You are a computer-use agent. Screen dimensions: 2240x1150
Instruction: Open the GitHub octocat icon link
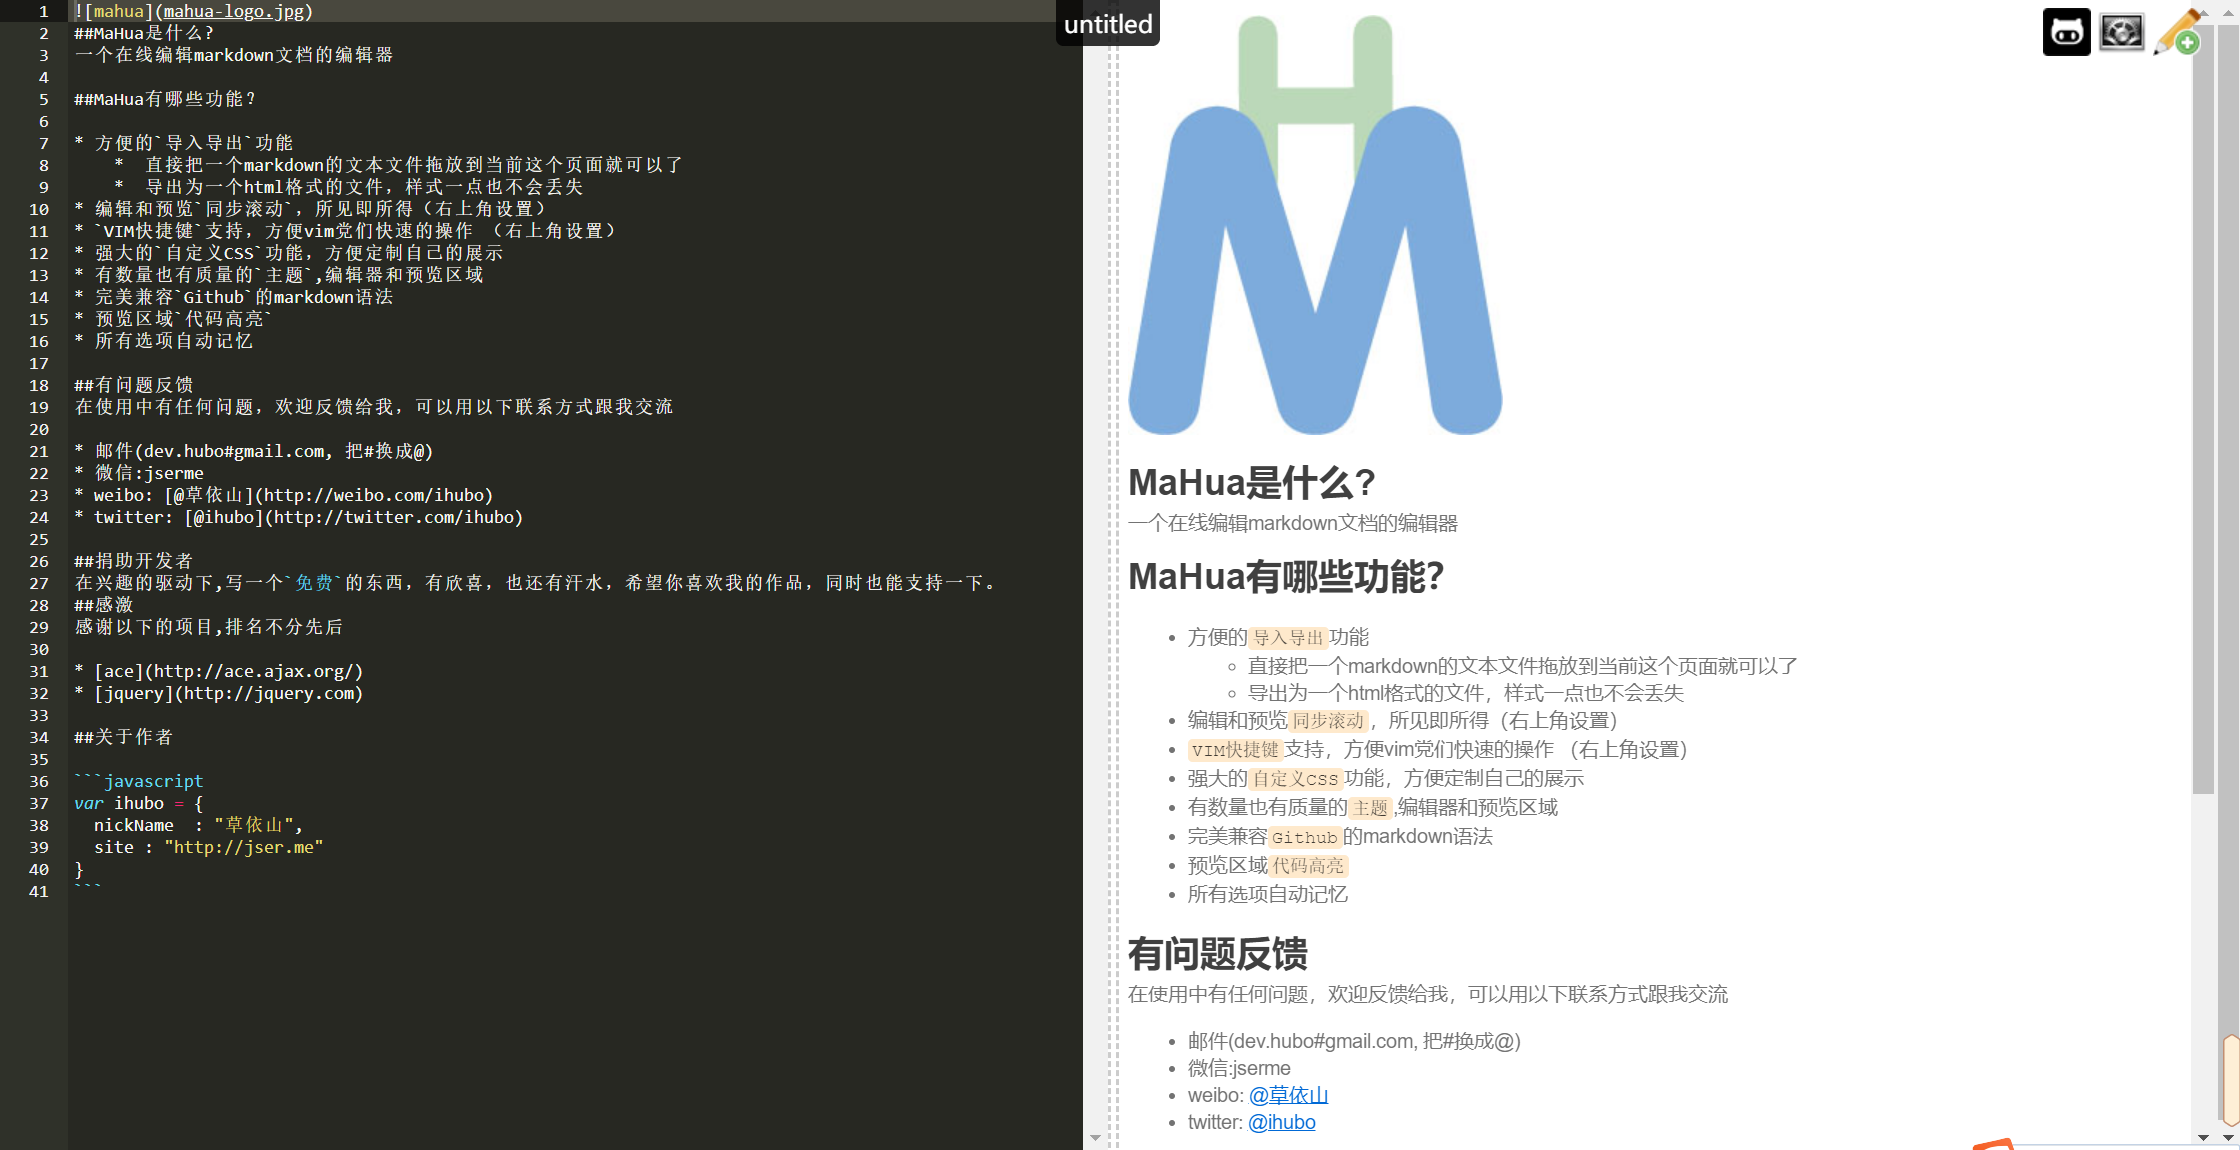click(2066, 32)
